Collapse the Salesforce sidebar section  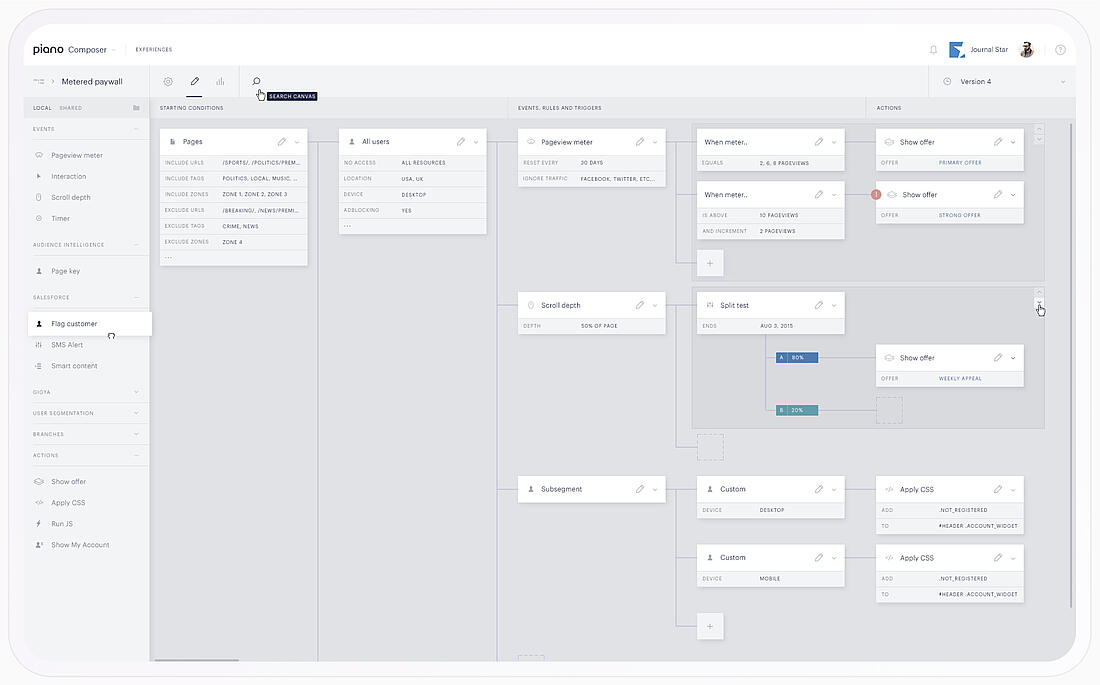point(136,298)
